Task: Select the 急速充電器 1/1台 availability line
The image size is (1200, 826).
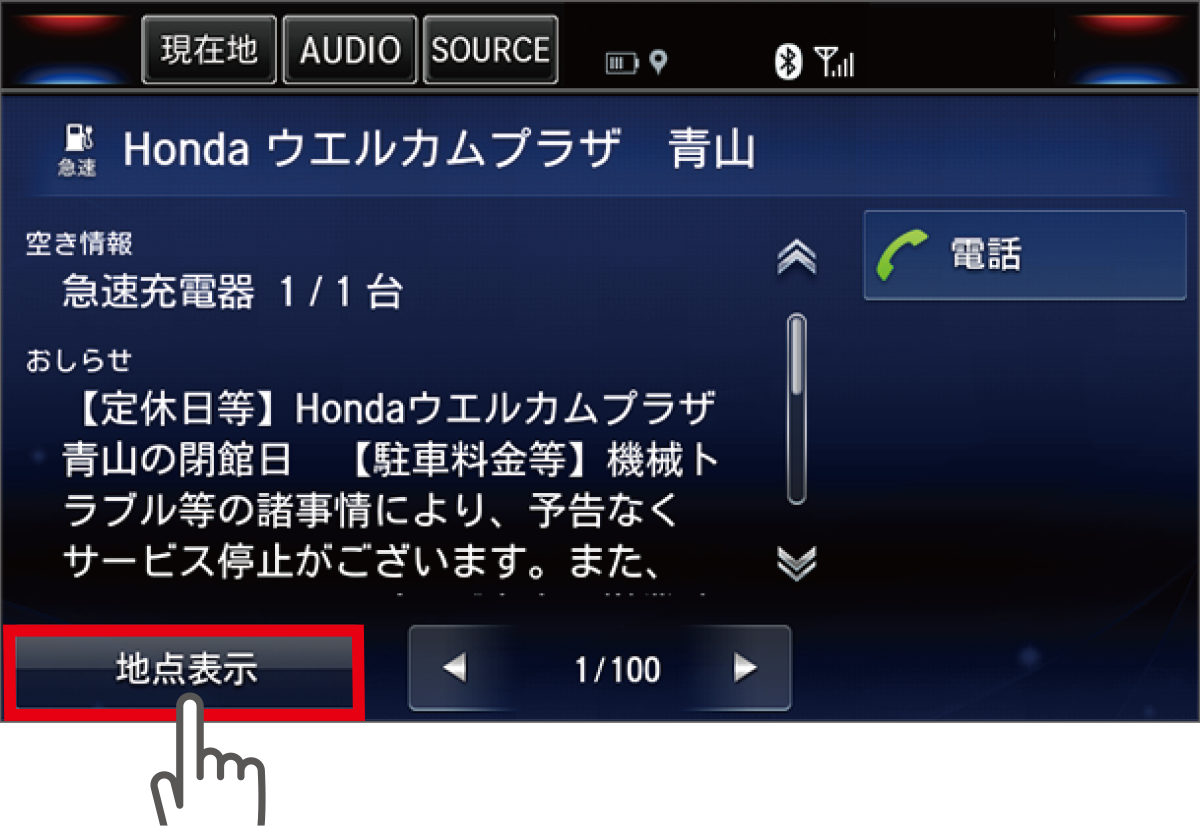Action: coord(232,293)
